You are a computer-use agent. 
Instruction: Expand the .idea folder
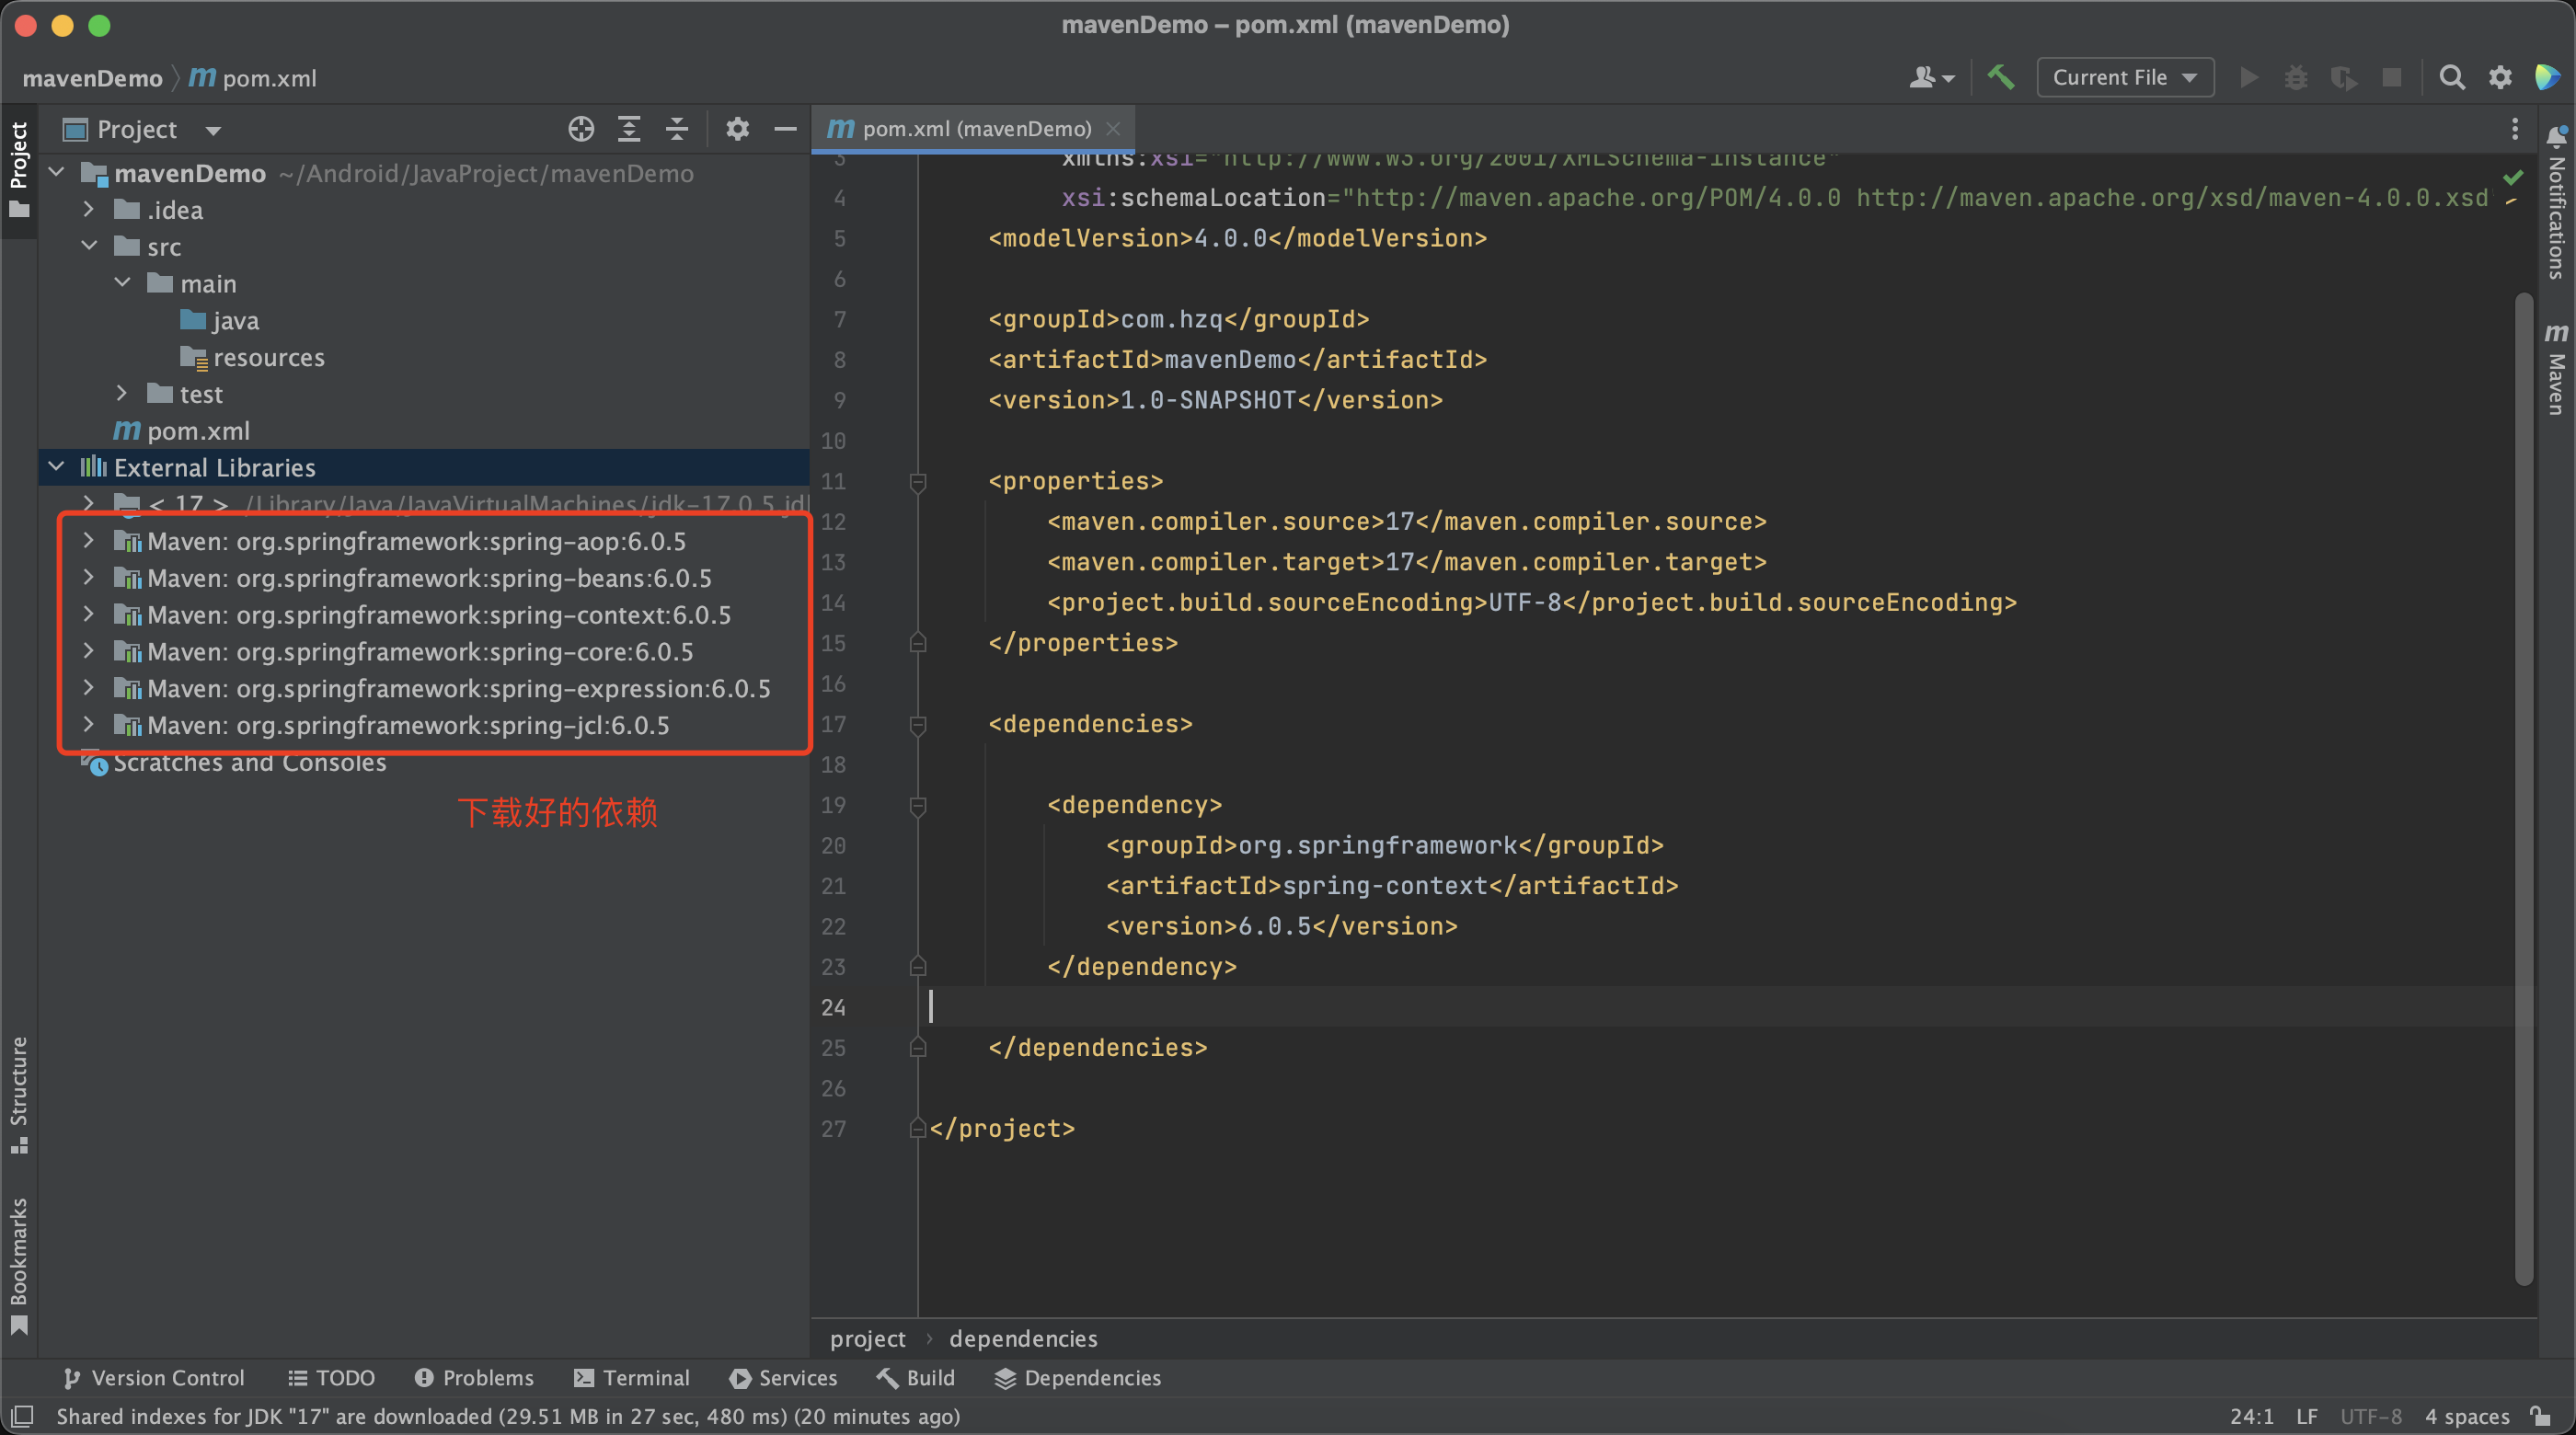(89, 210)
